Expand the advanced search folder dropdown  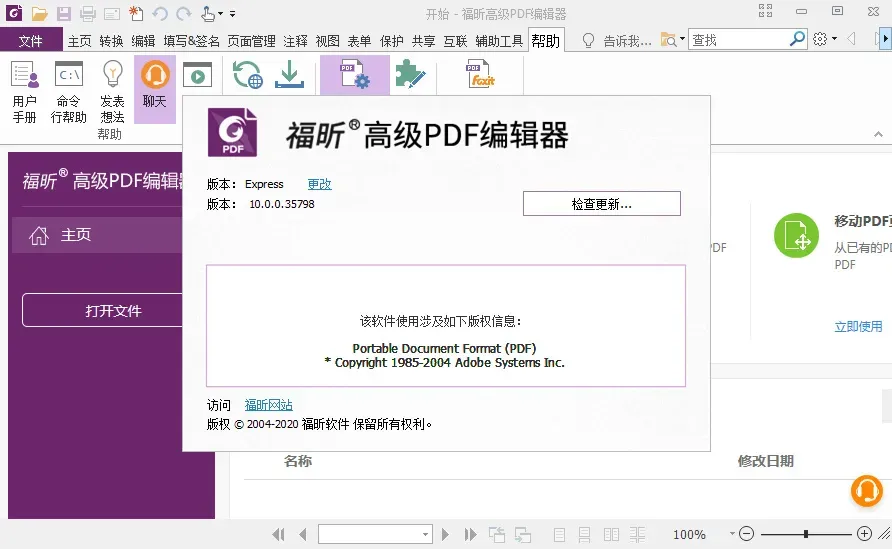(x=682, y=39)
